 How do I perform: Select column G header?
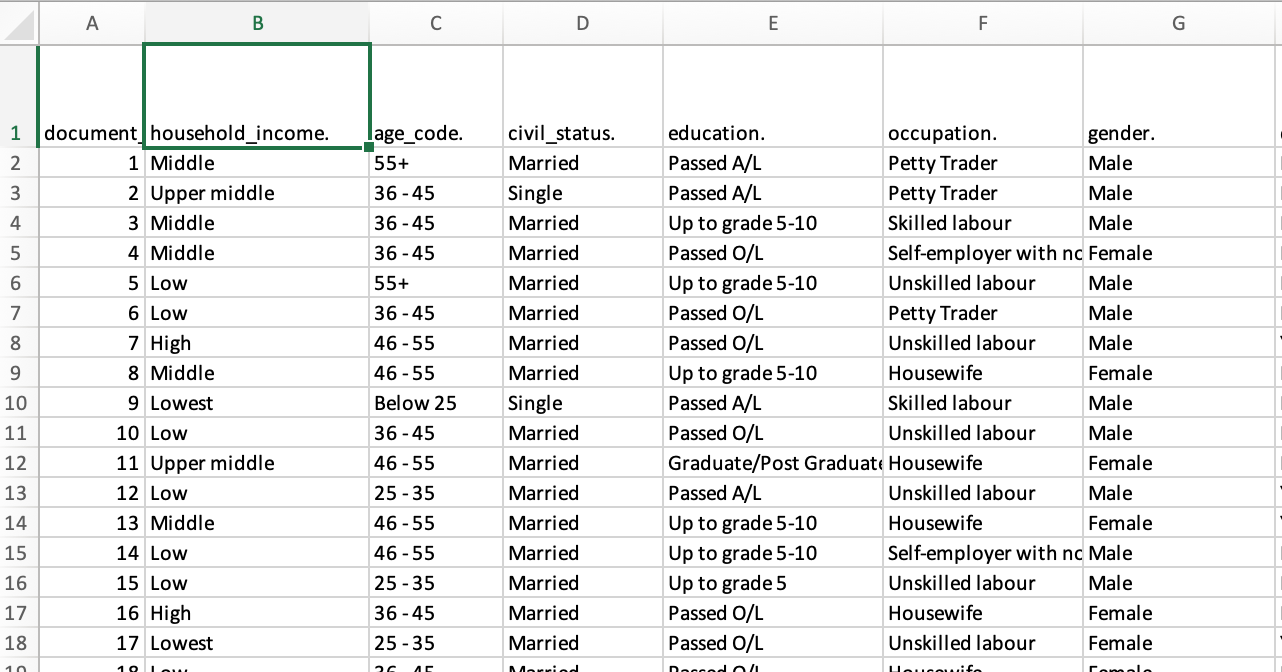point(1178,24)
